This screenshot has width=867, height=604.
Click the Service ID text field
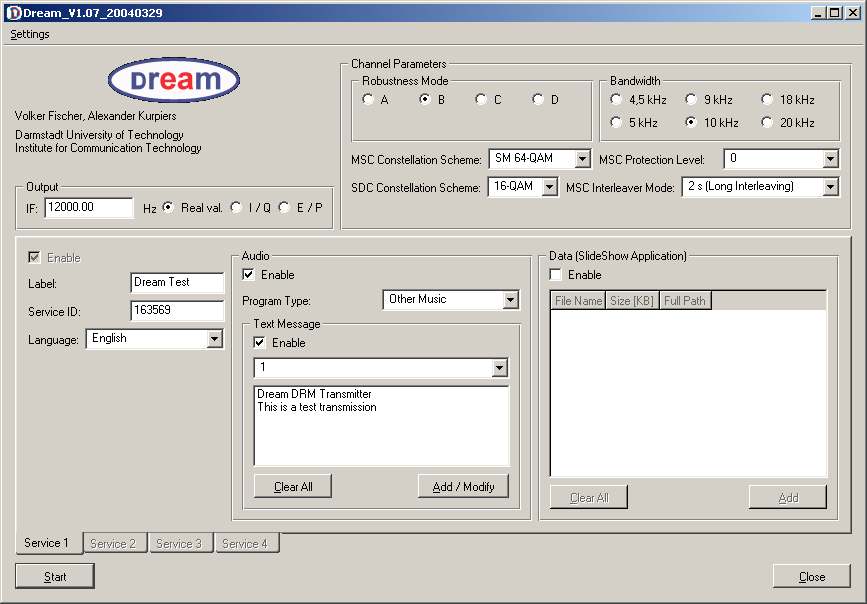point(176,311)
